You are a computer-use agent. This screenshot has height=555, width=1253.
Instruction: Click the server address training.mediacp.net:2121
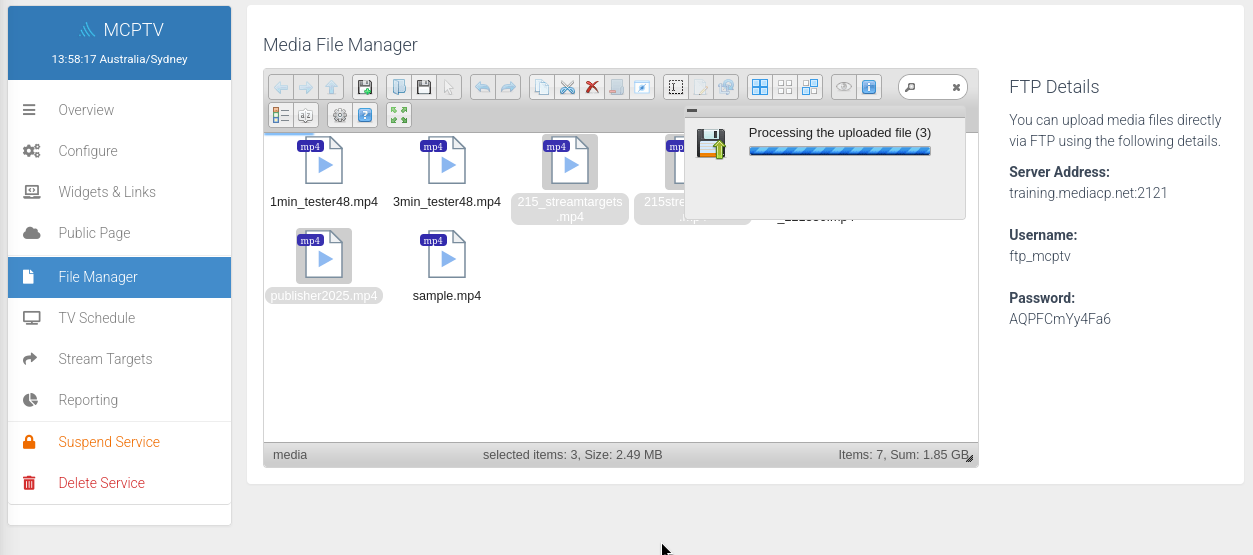(x=1088, y=193)
